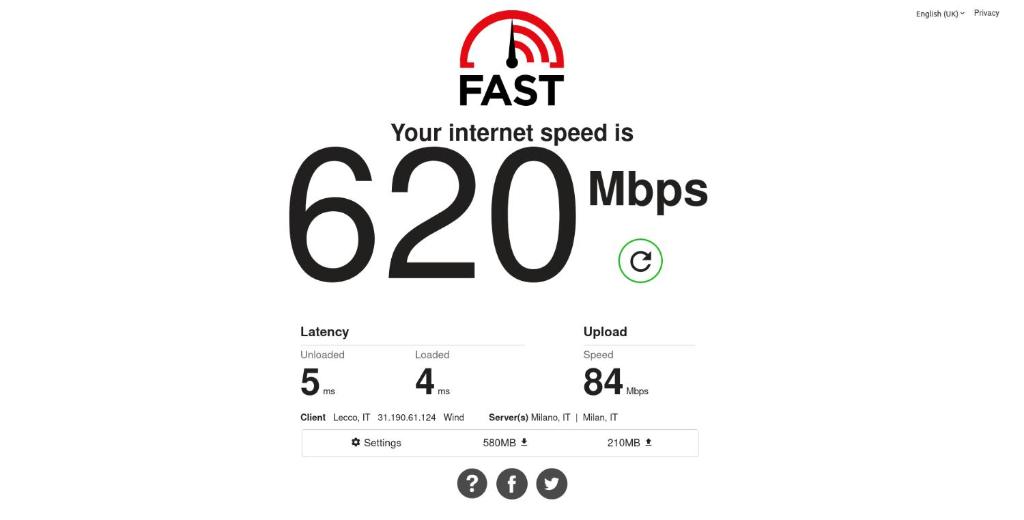This screenshot has height=520, width=1024.
Task: Click the refresh speed test icon
Action: tap(640, 261)
